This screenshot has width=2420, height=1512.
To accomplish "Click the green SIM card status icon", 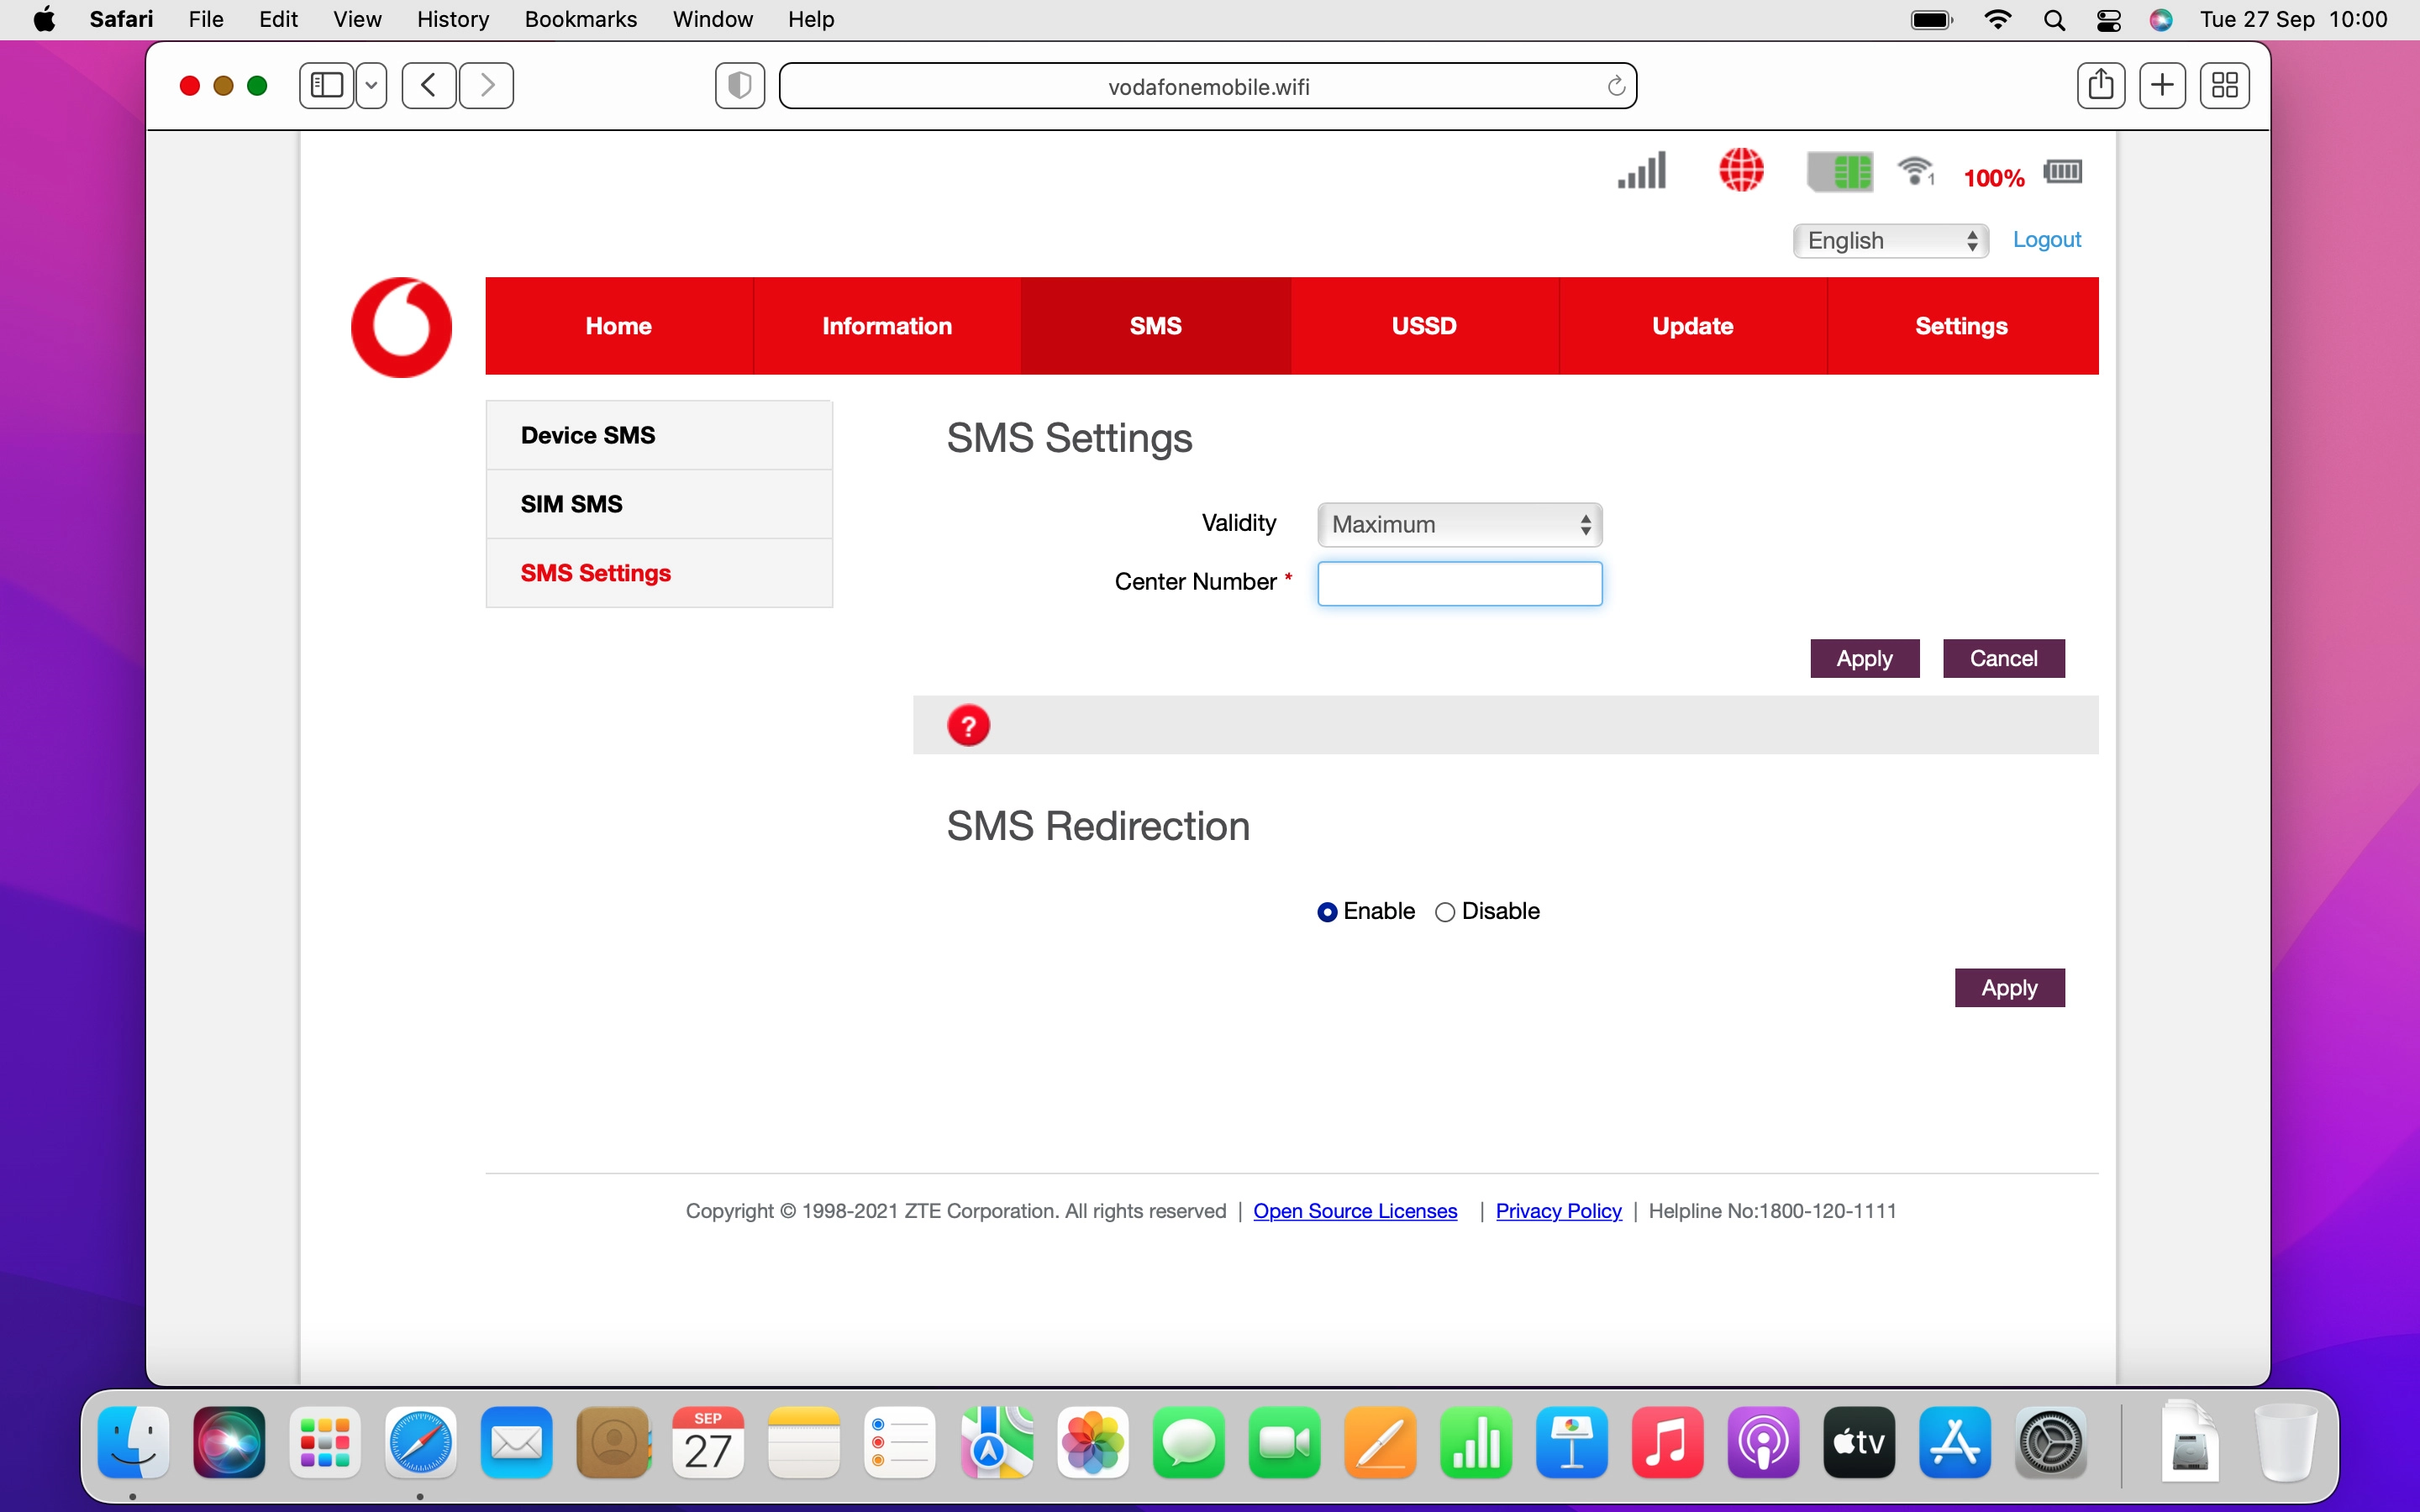I will 1841,171.
